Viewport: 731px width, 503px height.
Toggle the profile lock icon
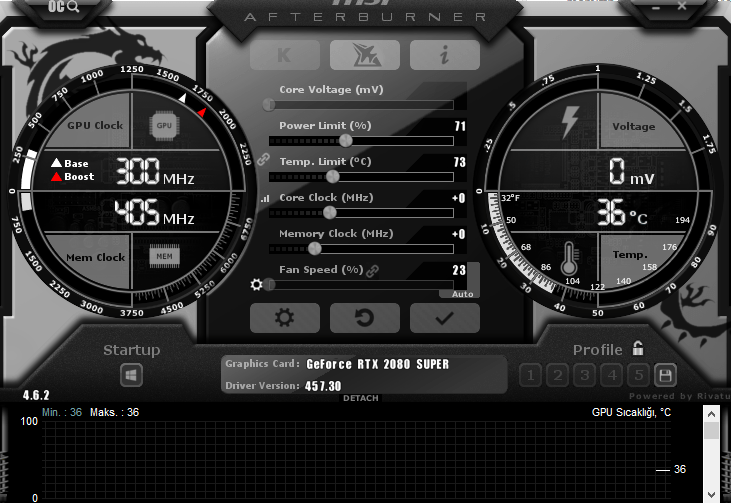pos(638,348)
